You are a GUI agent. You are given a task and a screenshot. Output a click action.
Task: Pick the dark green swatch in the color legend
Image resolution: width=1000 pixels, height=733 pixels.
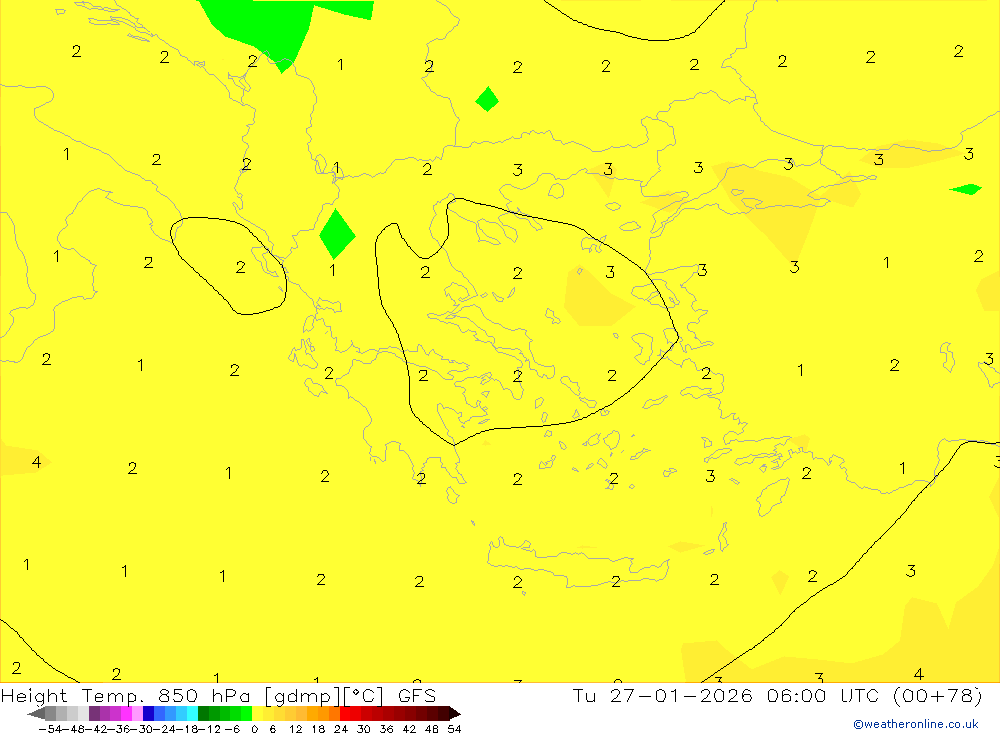tap(203, 714)
